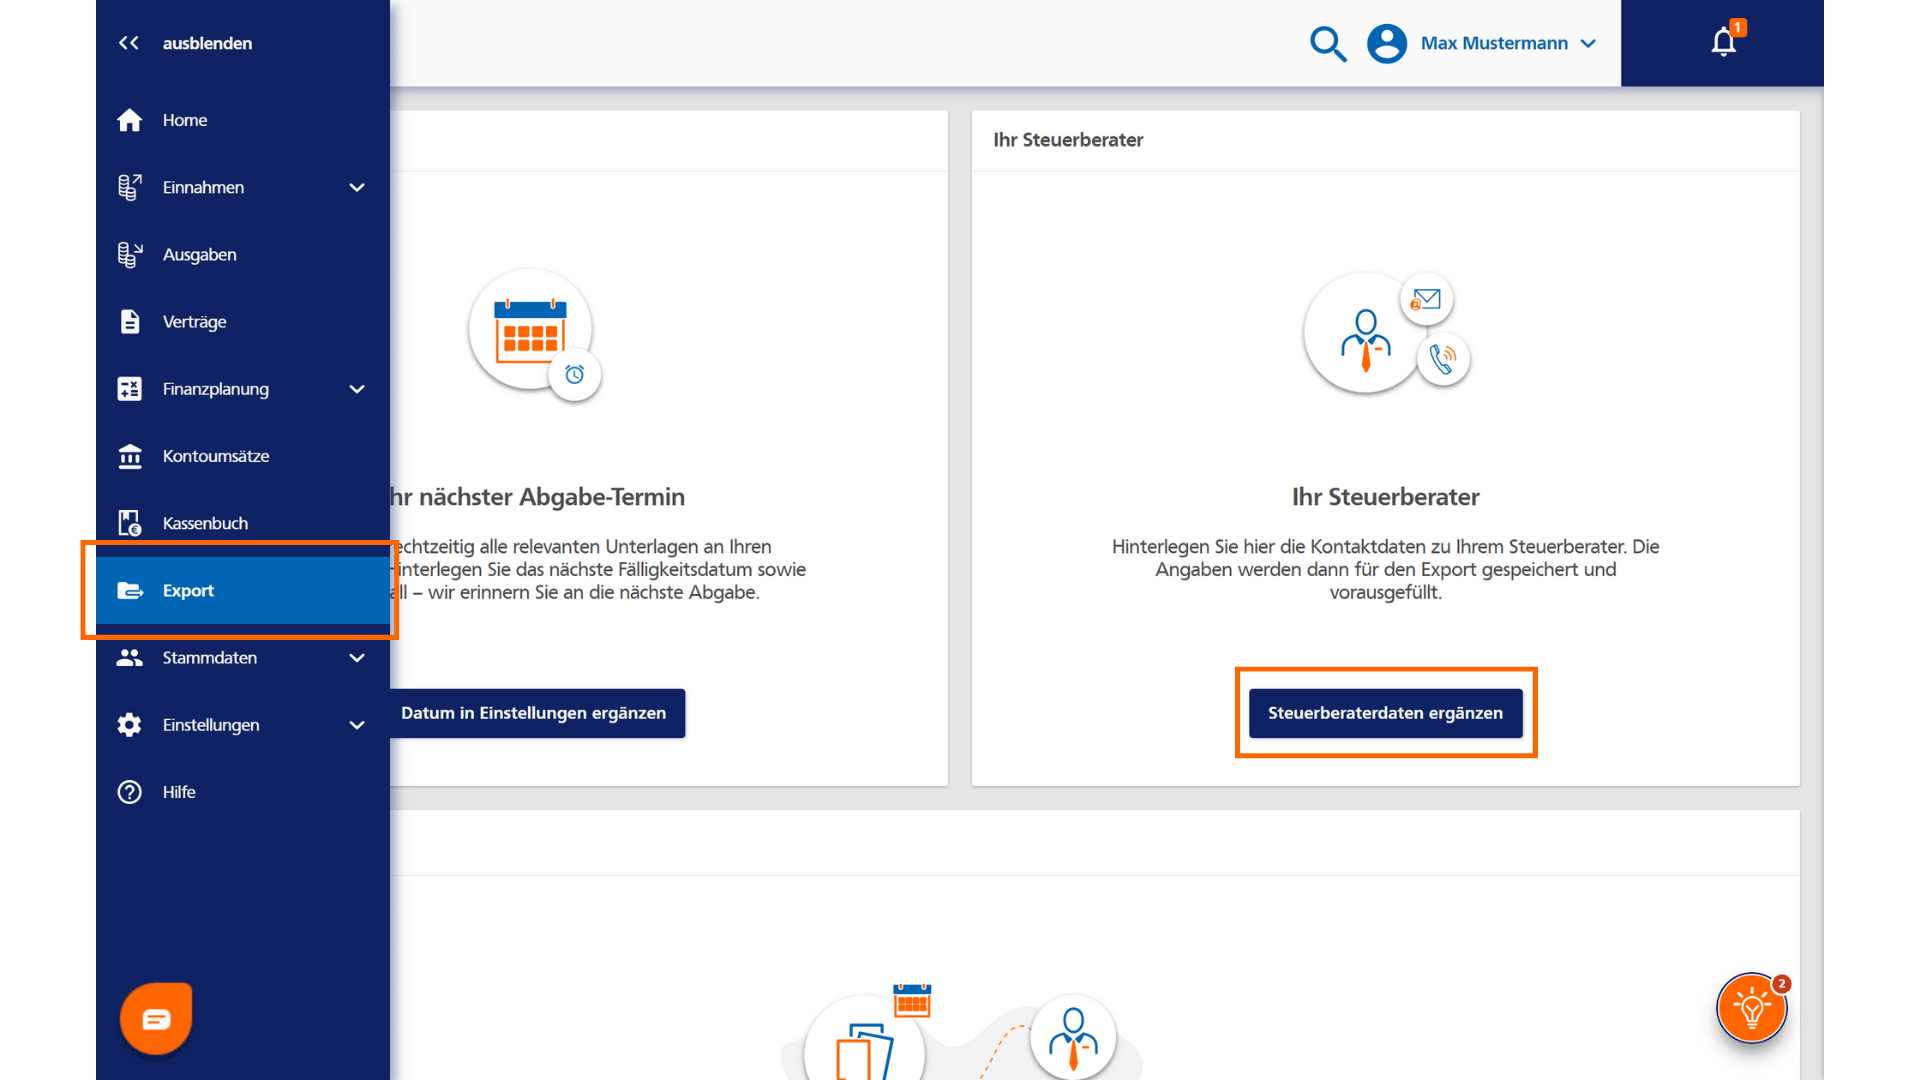Viewport: 1920px width, 1080px height.
Task: Expand the Einnahmen submenu chevron
Action: [357, 188]
